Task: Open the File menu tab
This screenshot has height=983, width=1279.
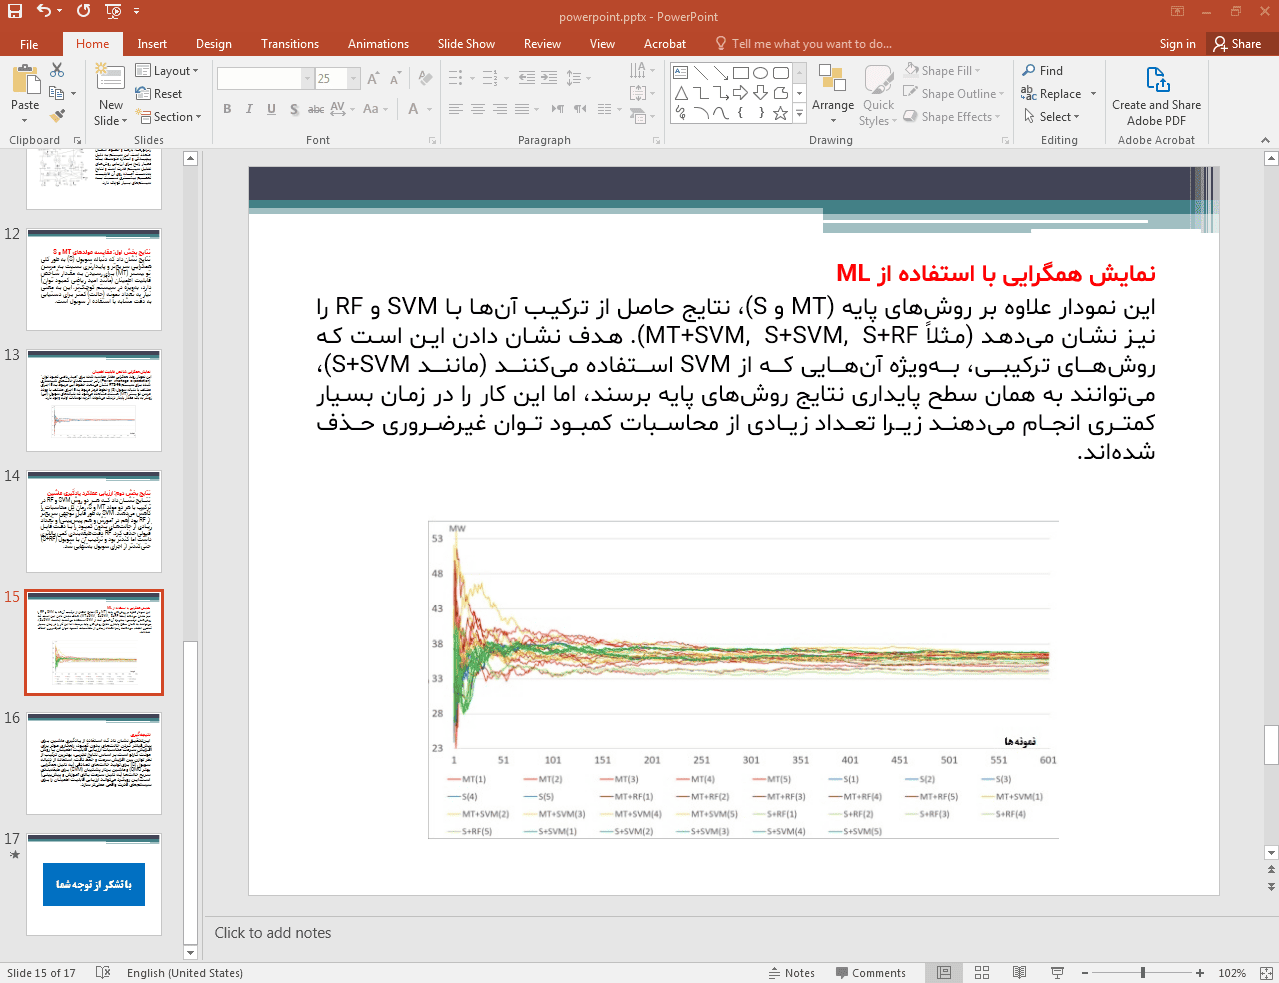Action: [x=29, y=44]
